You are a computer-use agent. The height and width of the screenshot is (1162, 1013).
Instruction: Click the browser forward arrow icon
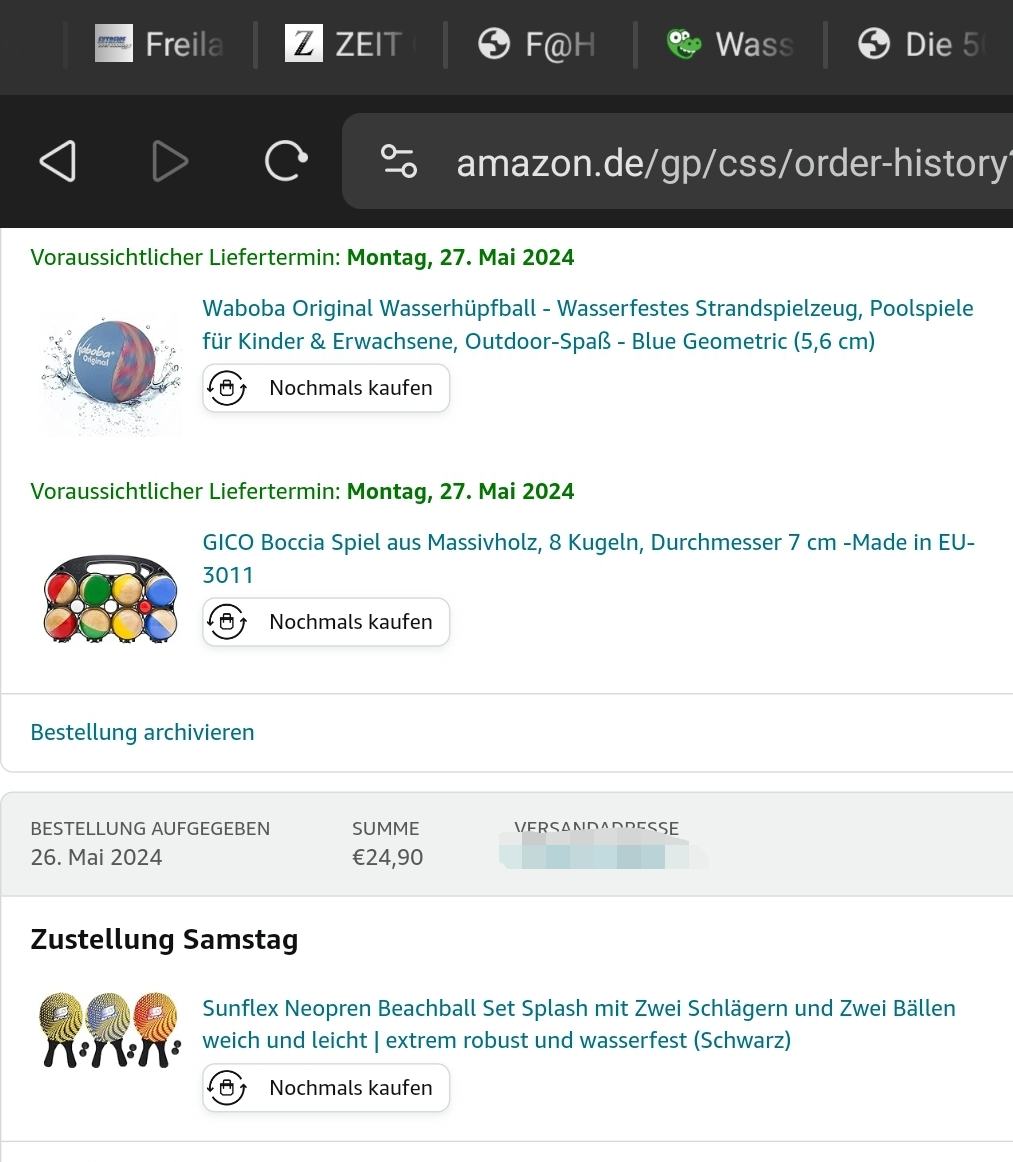(170, 161)
